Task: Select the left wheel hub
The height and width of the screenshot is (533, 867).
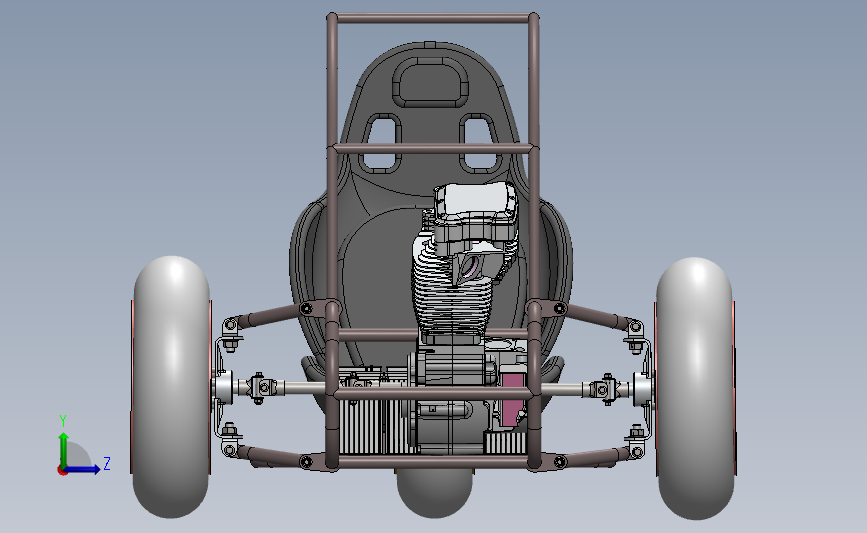Action: [222, 389]
